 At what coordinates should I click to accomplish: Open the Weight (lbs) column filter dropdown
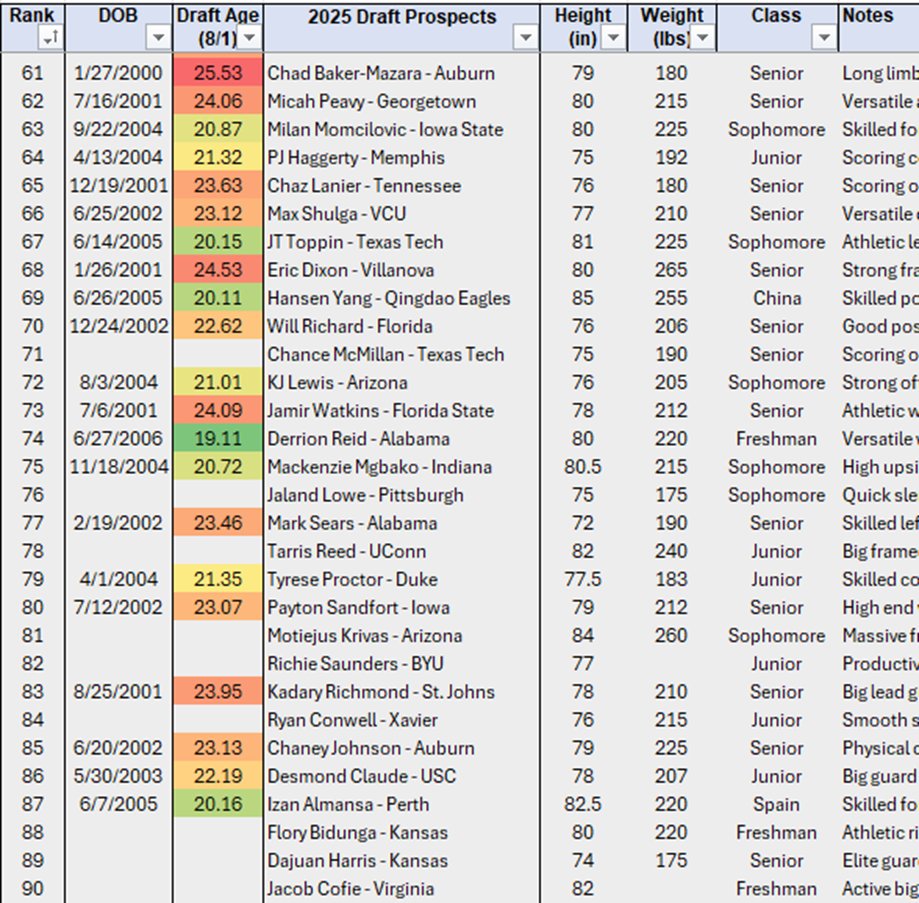point(702,38)
